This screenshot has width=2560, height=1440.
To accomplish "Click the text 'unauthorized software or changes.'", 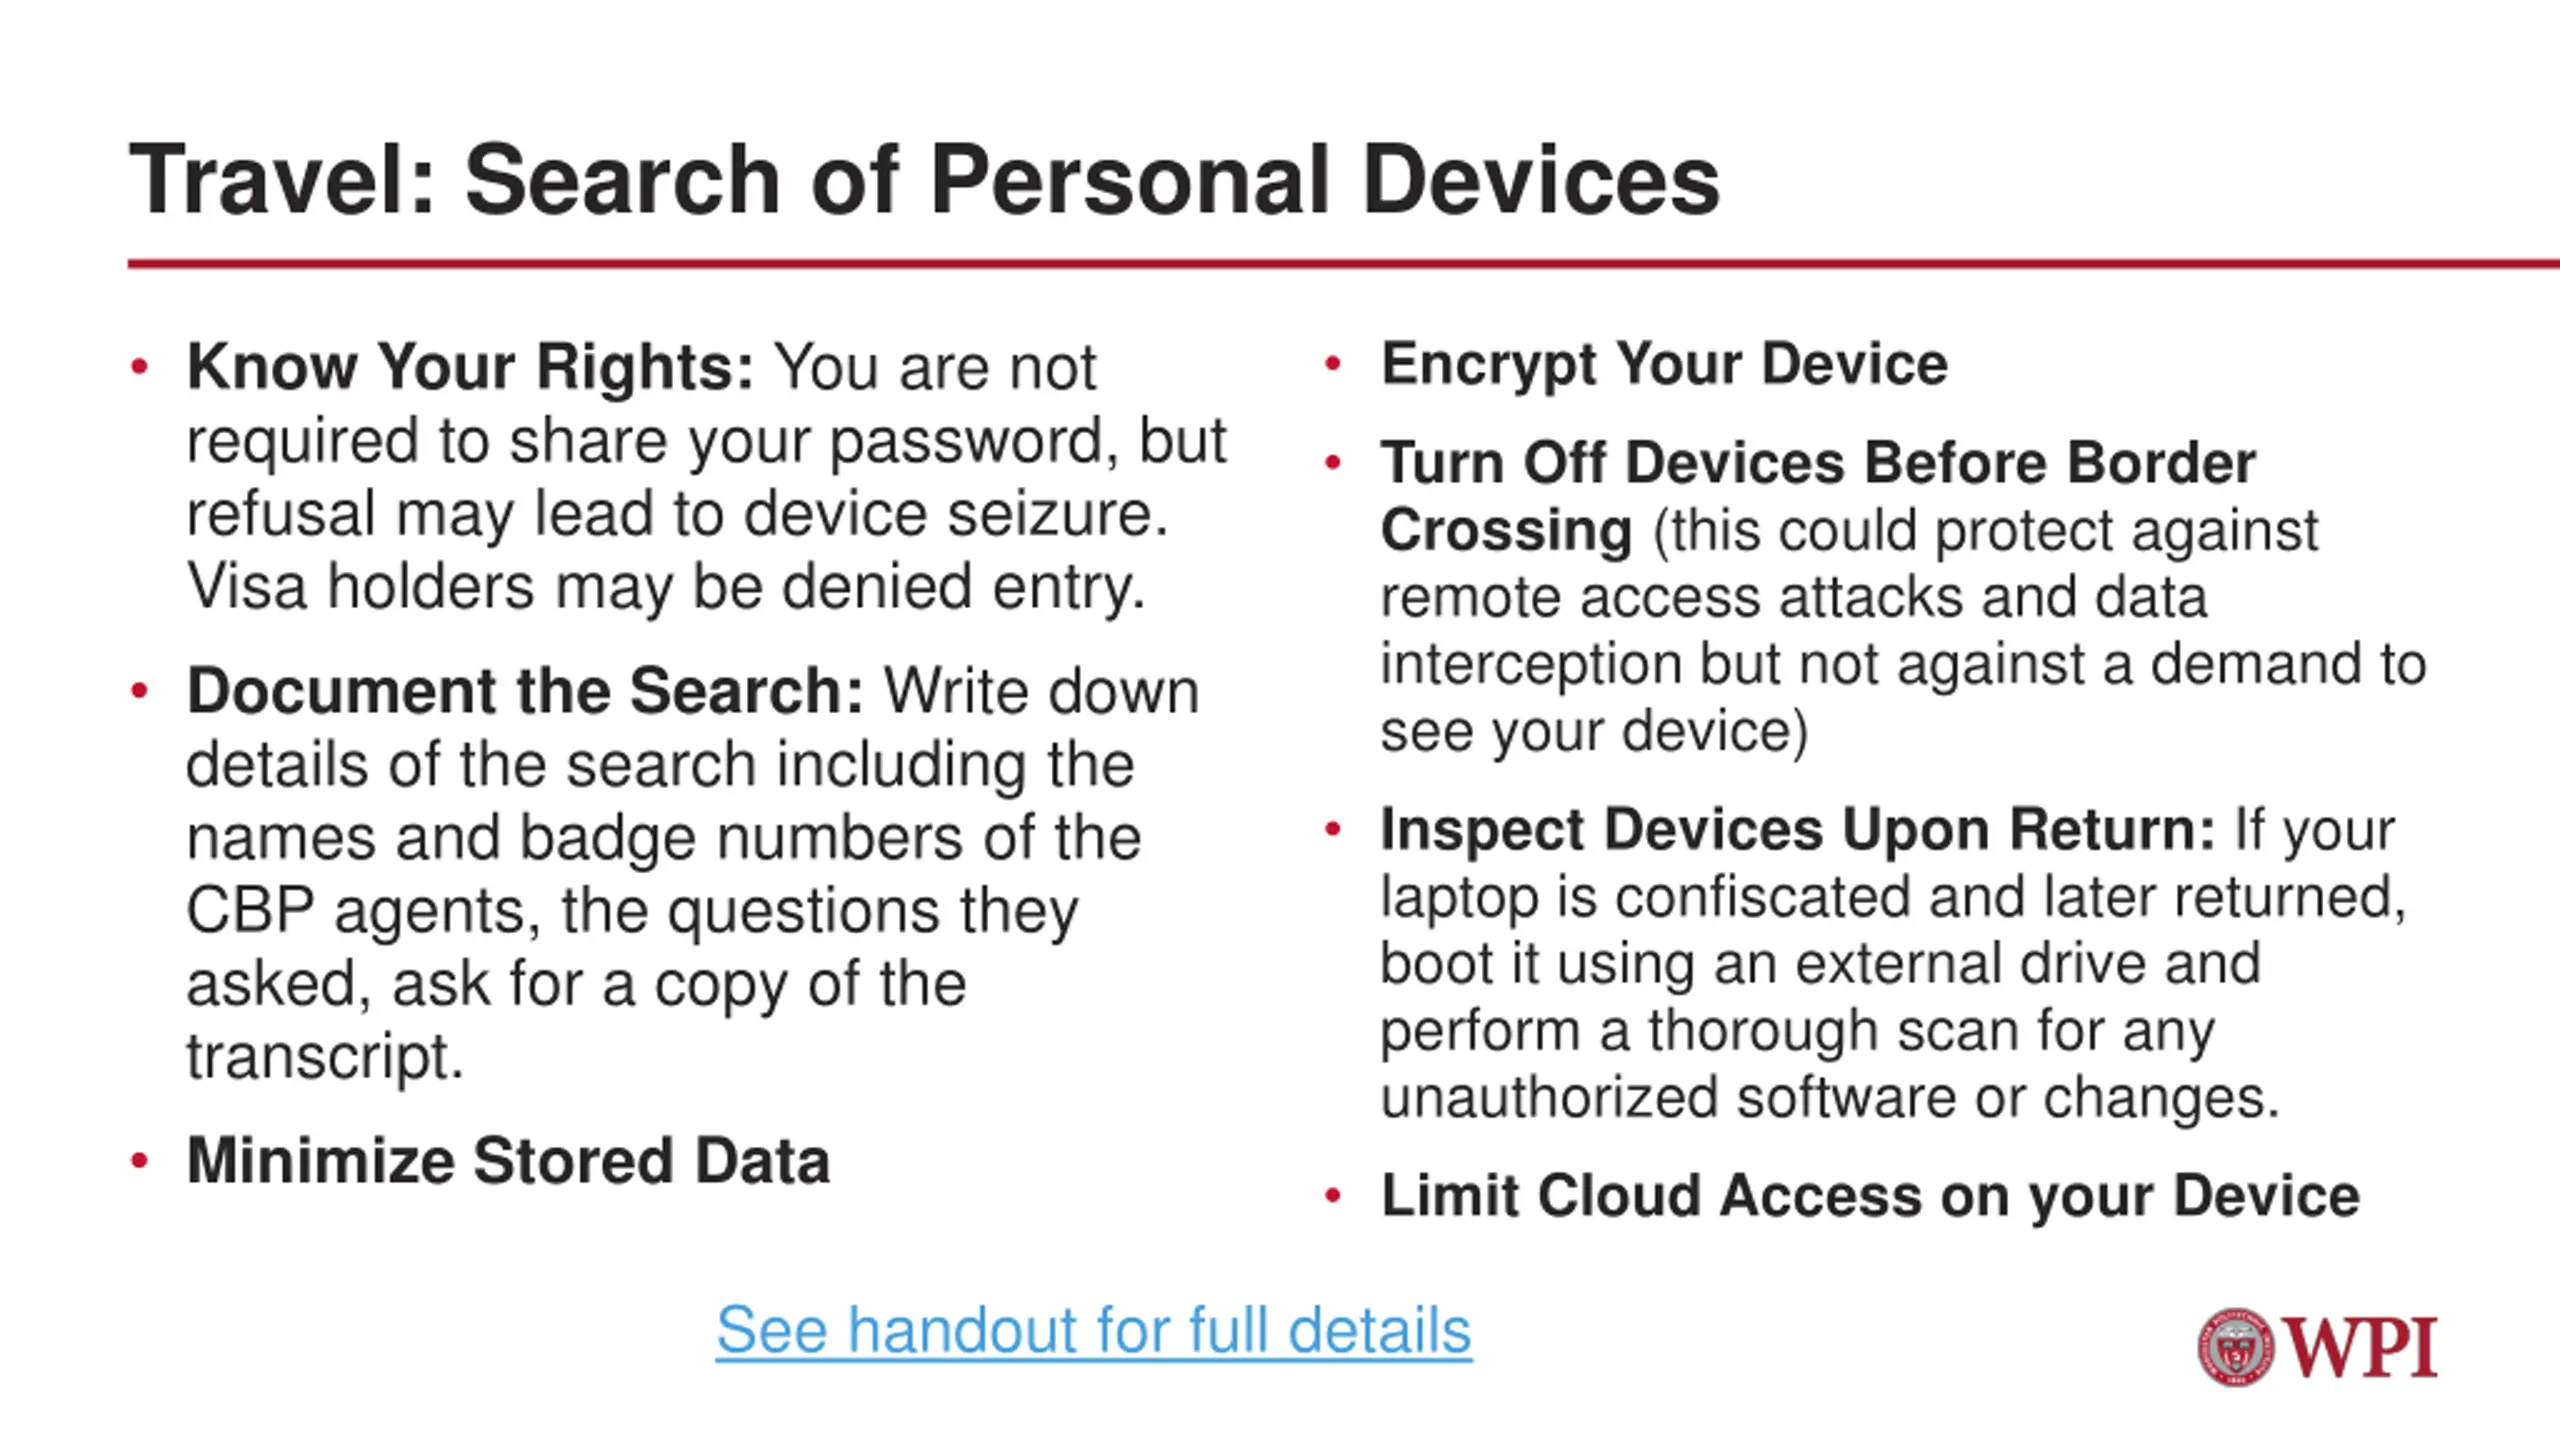I will tap(1829, 1097).
